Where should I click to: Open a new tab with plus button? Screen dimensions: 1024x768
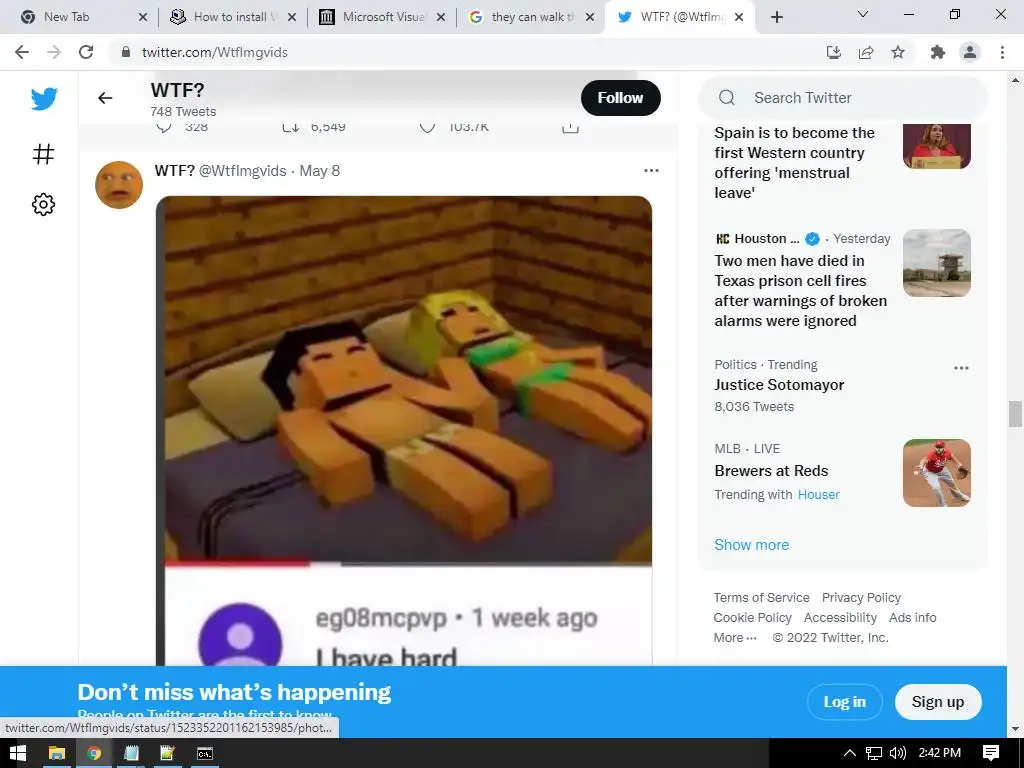pos(776,17)
